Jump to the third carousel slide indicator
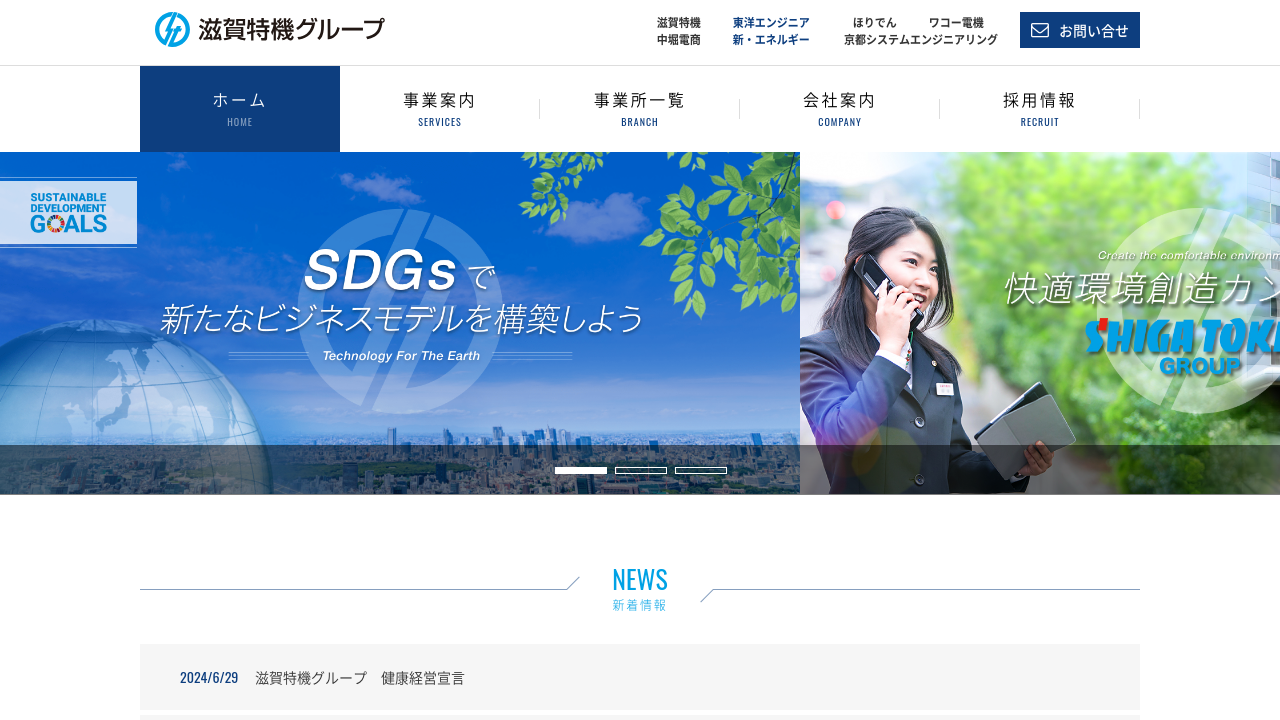Image resolution: width=1280 pixels, height=720 pixels. (701, 470)
